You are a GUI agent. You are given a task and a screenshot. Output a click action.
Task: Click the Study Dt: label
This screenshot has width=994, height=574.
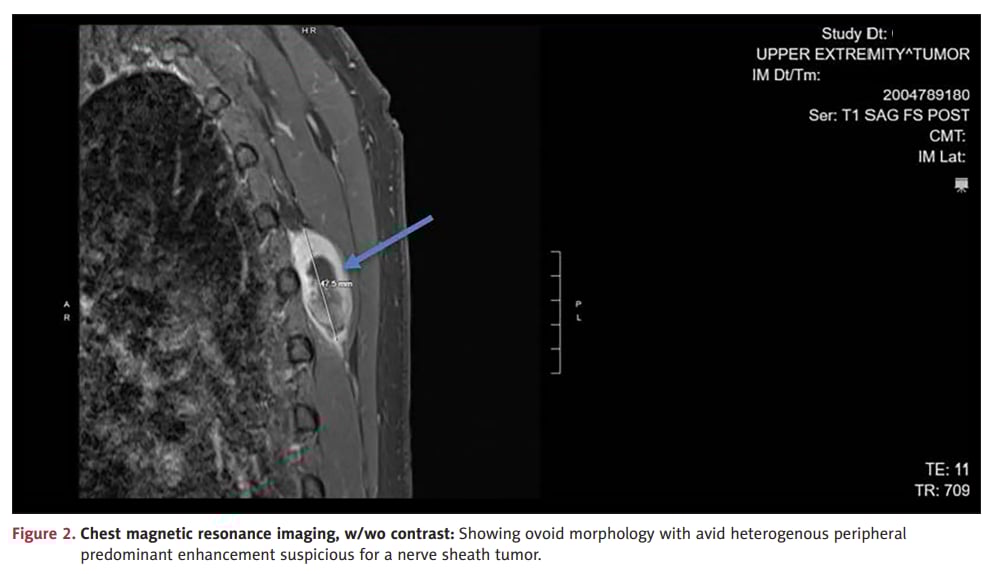[856, 34]
